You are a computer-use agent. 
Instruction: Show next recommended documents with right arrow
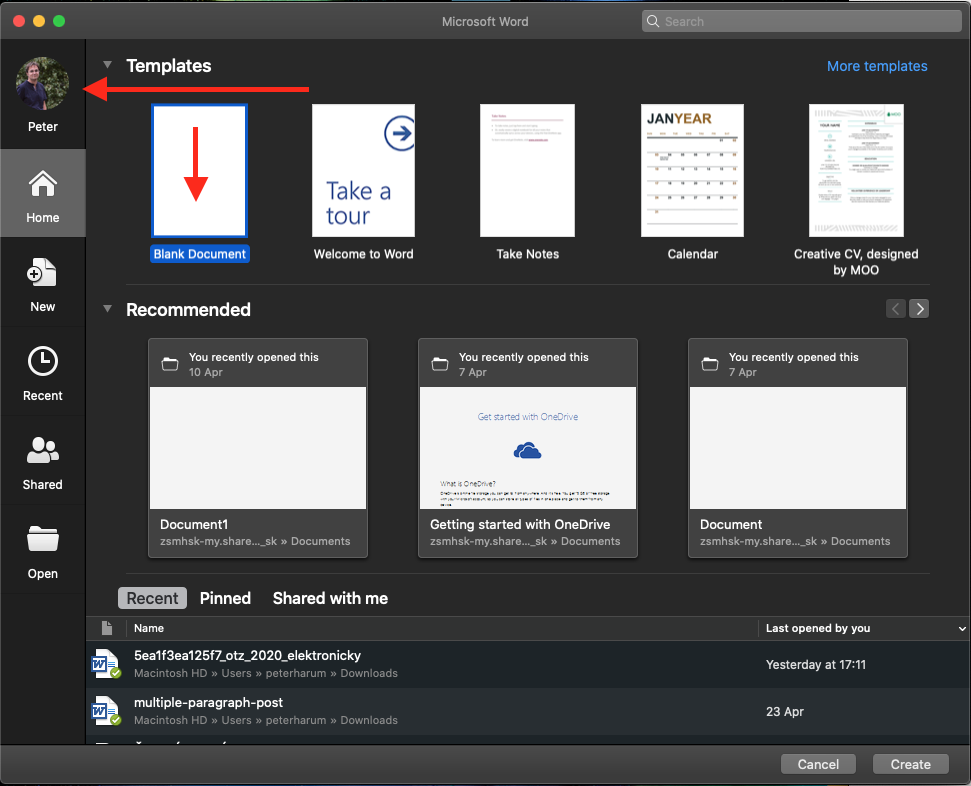919,309
